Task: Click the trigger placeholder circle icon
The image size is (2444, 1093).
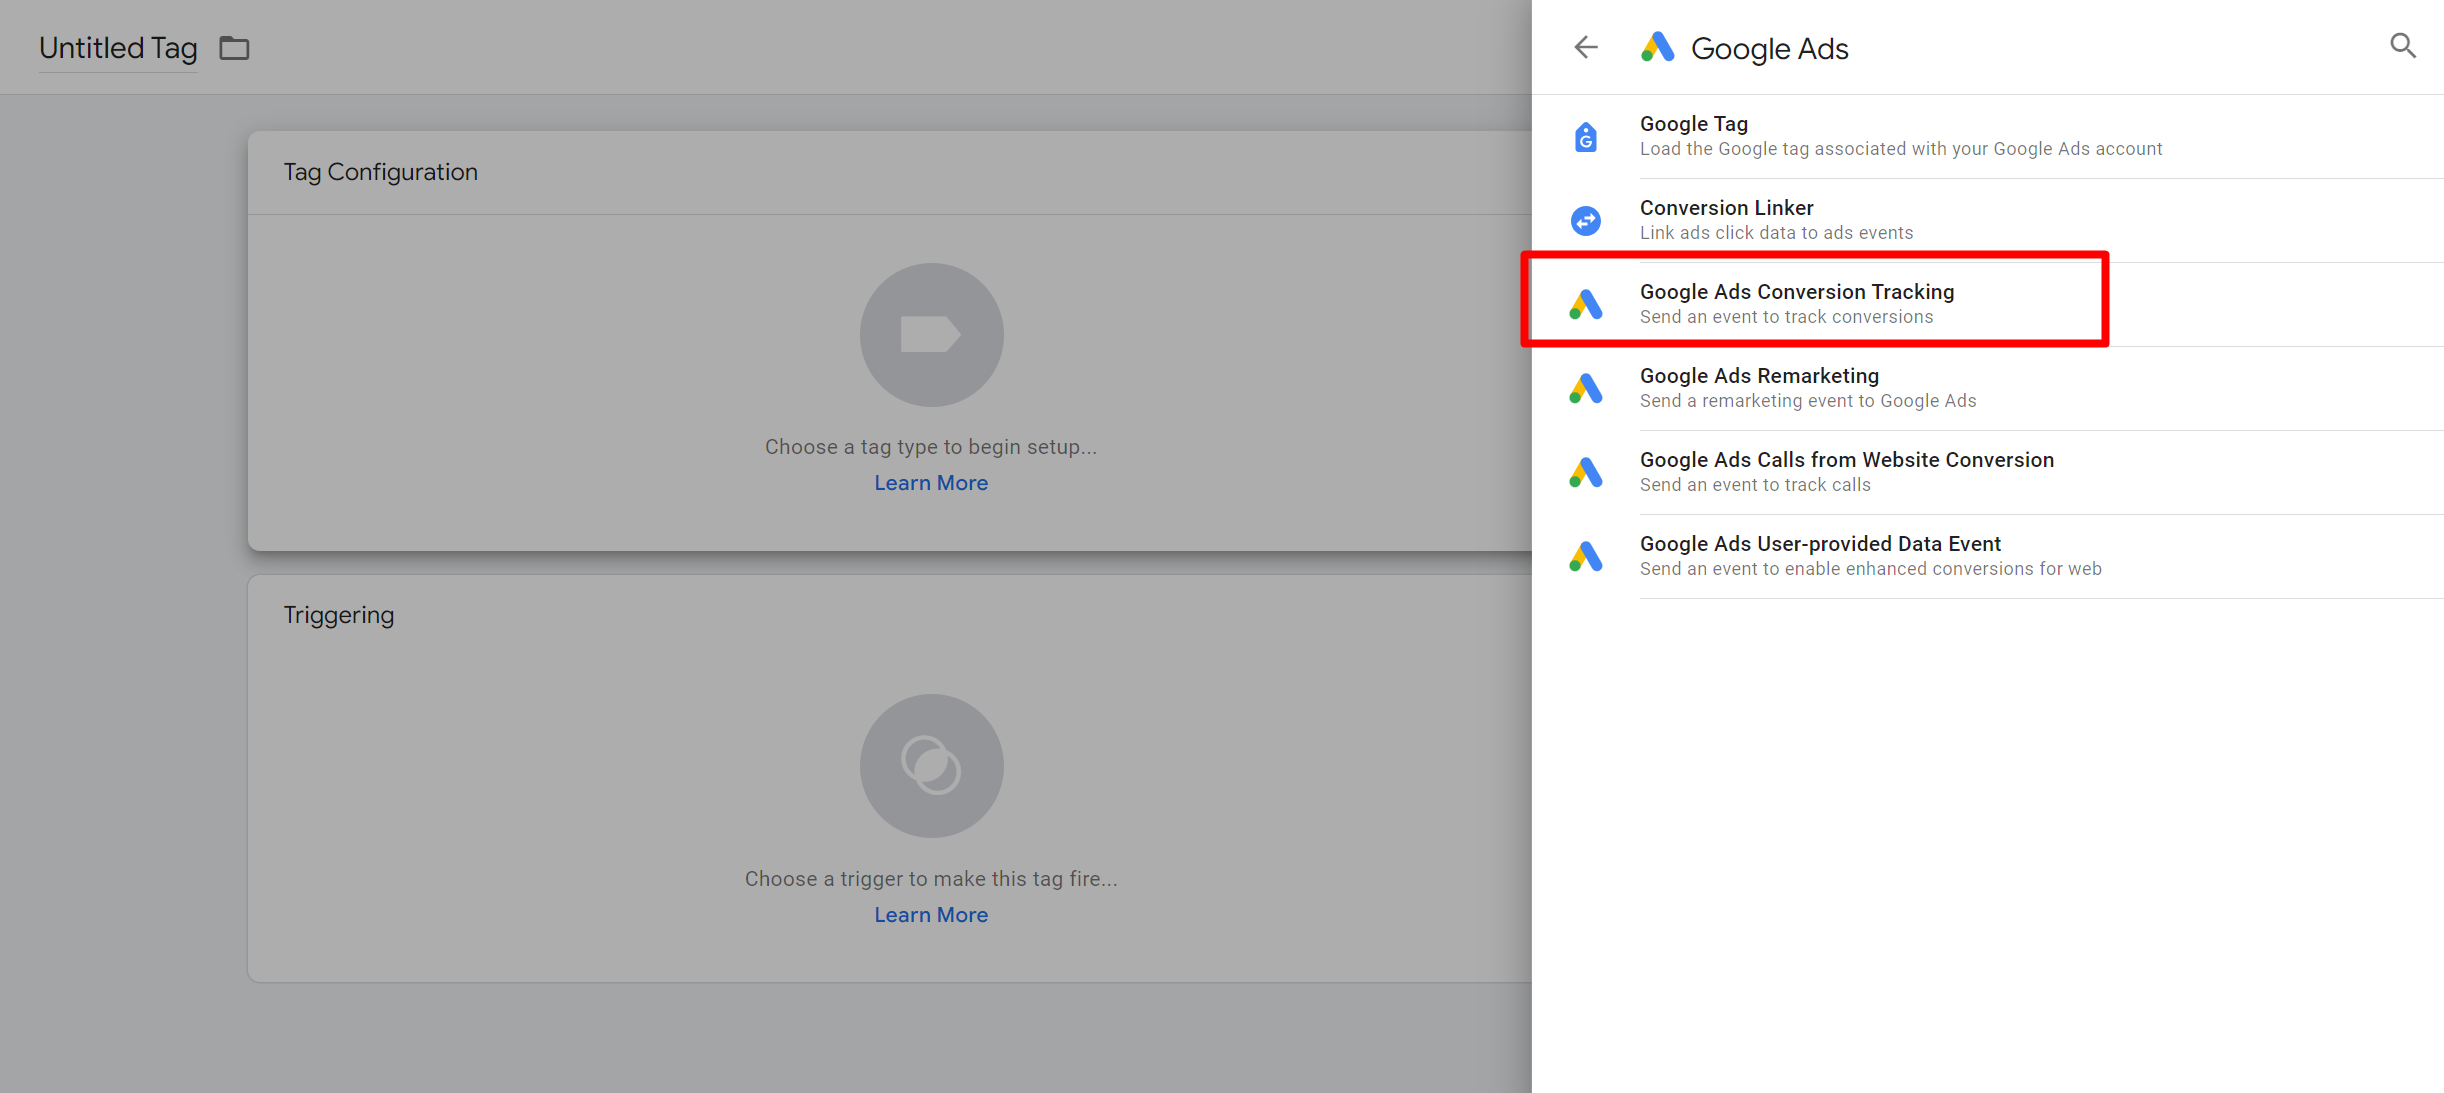Action: (x=931, y=766)
